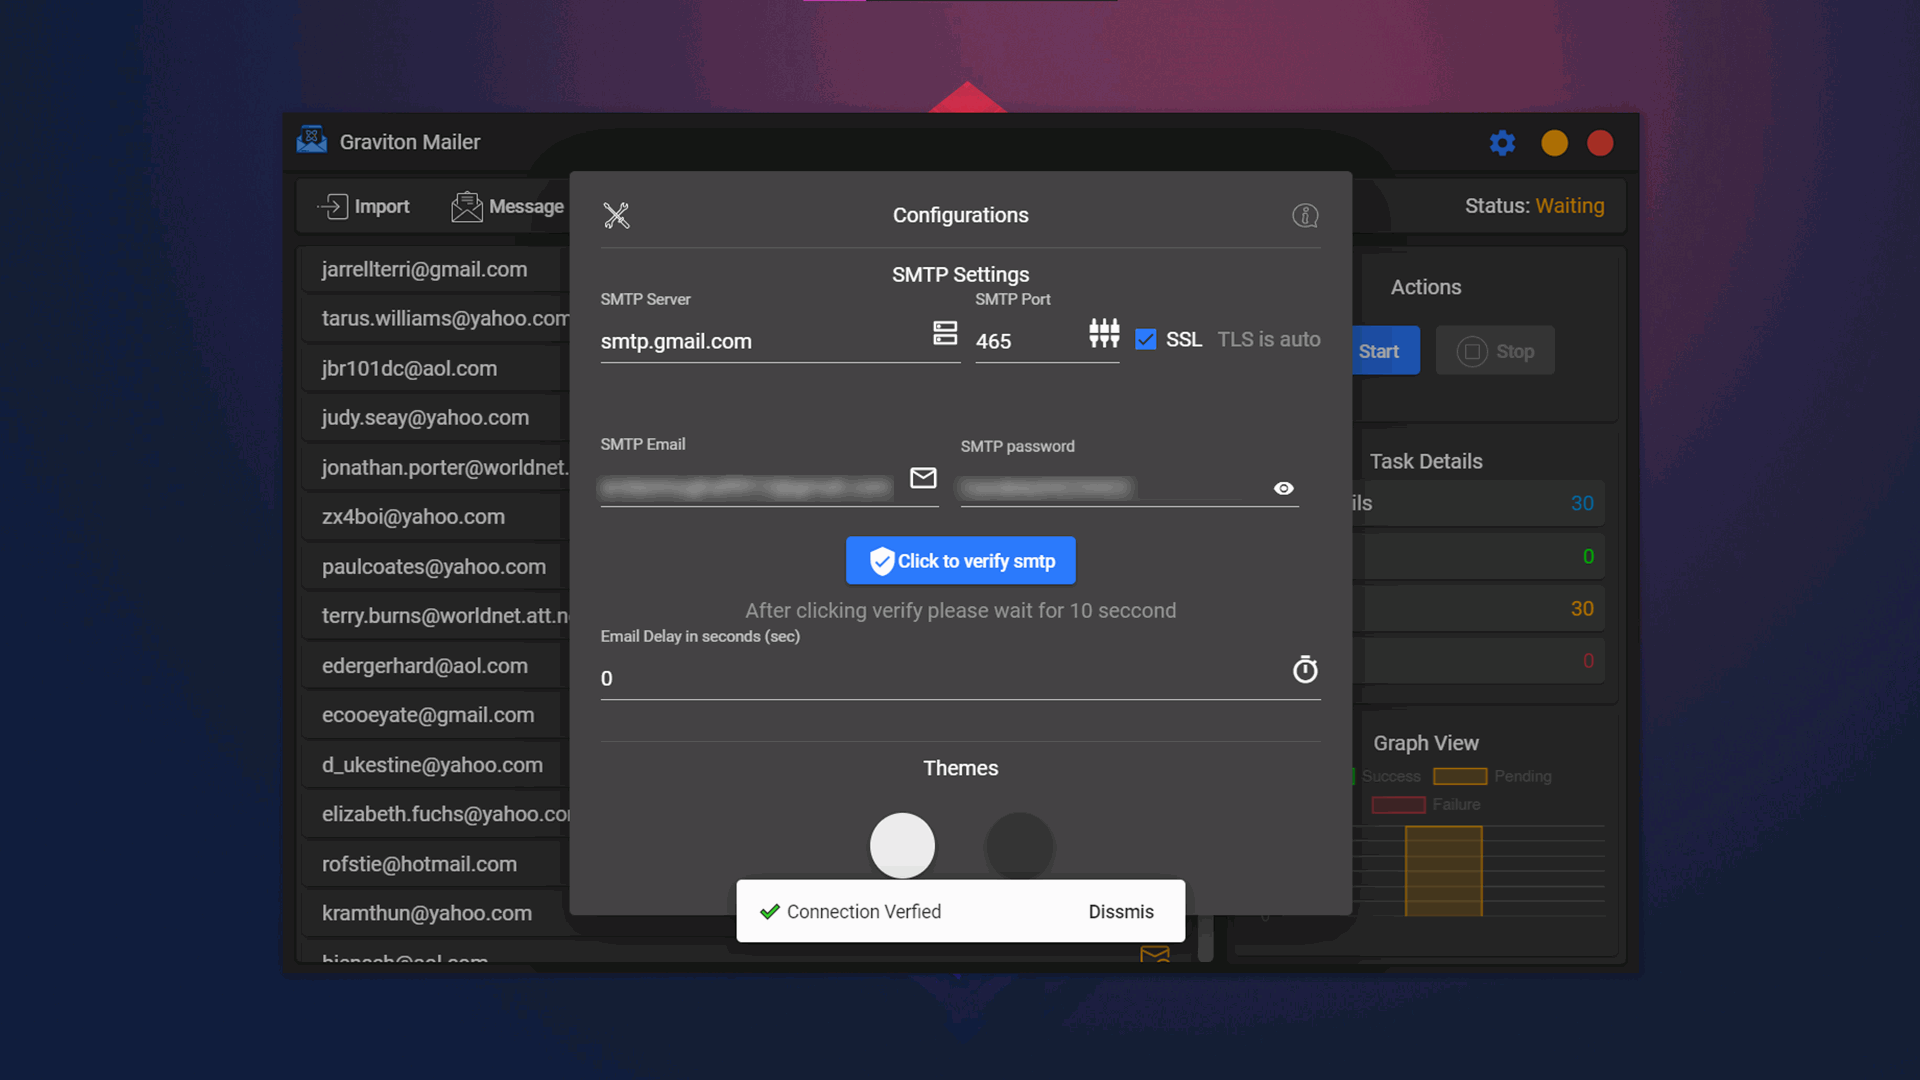Viewport: 1920px width, 1080px height.
Task: Click the Message envelope icon
Action: pos(466,206)
